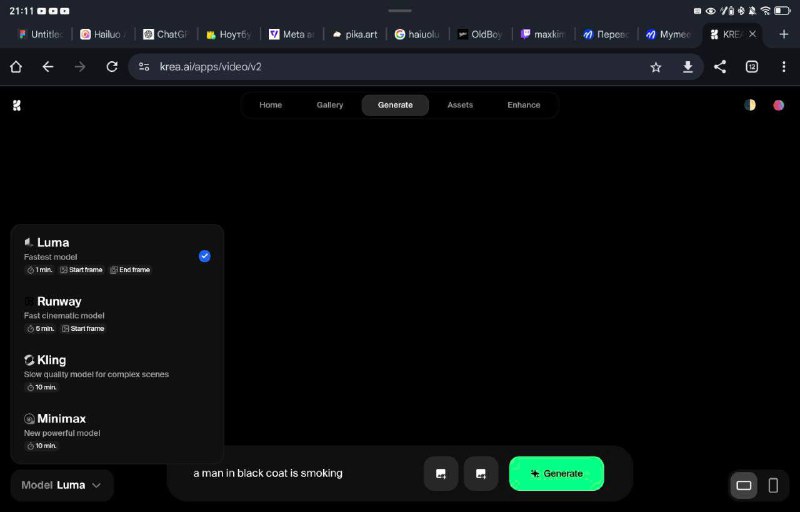This screenshot has width=800, height=512.
Task: Tap the muted notifications bell icon
Action: (753, 10)
